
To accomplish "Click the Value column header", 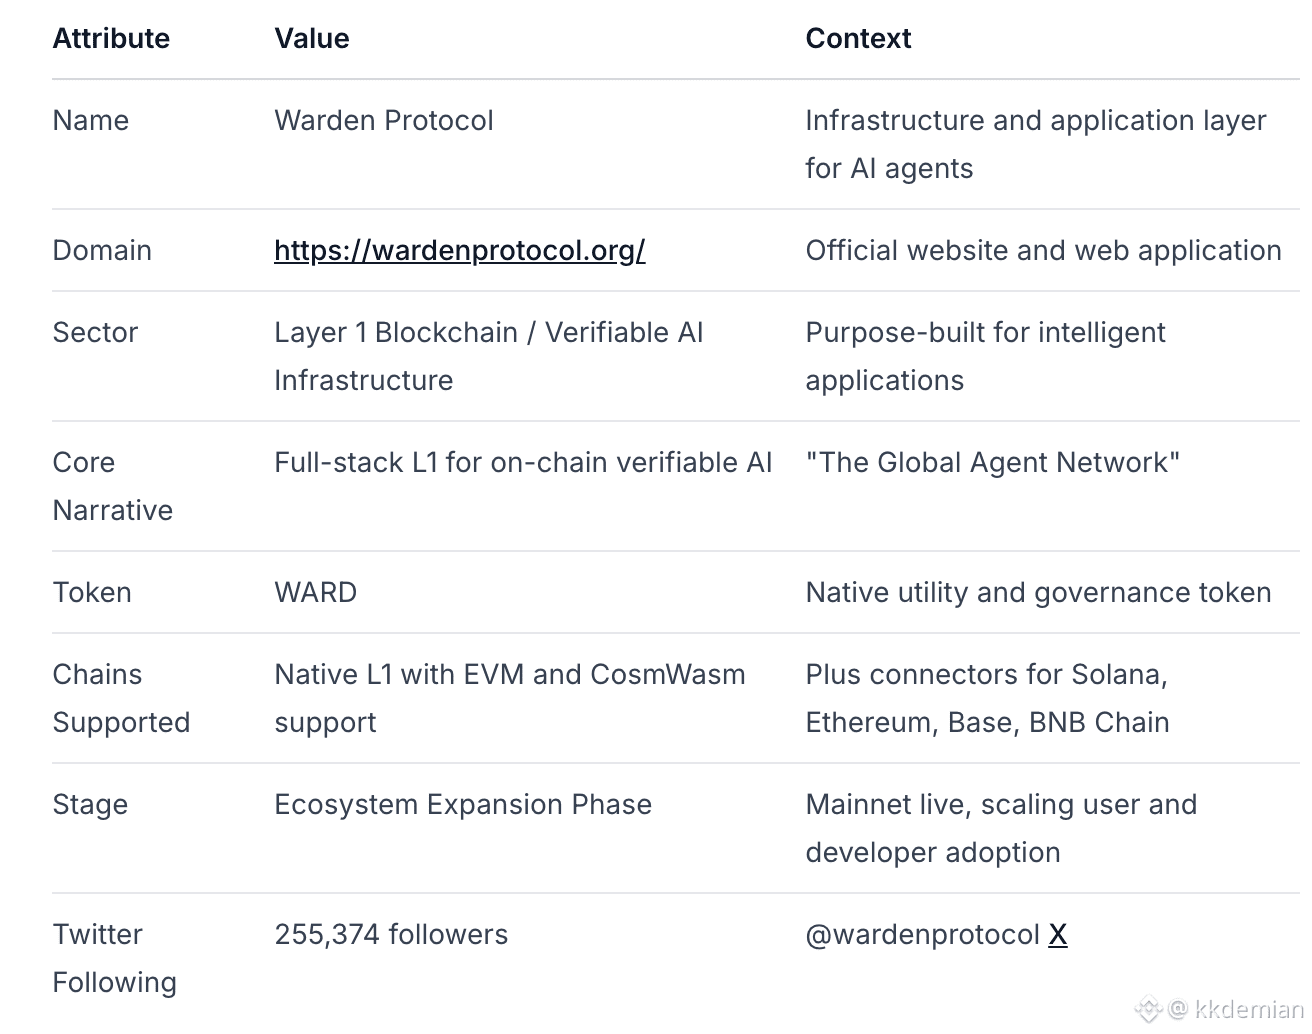I will [x=312, y=38].
